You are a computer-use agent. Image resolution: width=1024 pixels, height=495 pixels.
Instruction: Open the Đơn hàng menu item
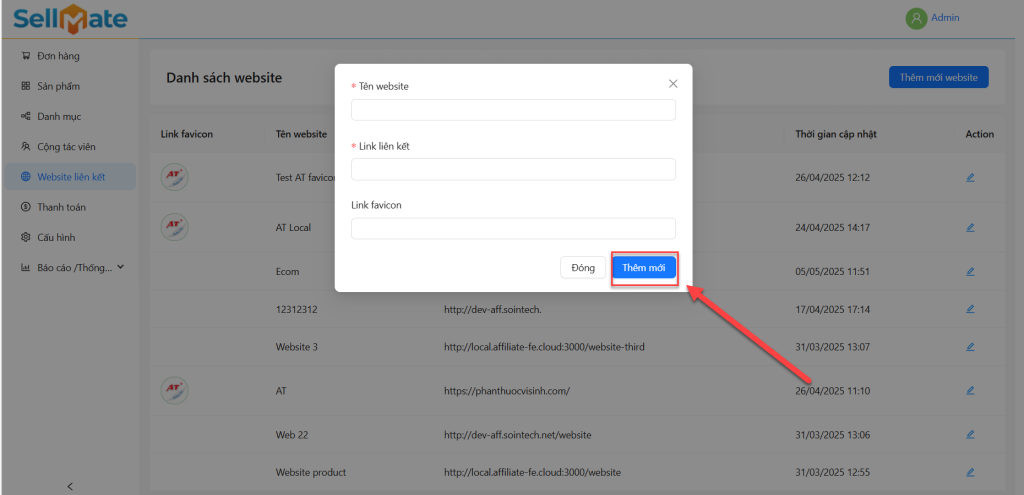pos(58,56)
